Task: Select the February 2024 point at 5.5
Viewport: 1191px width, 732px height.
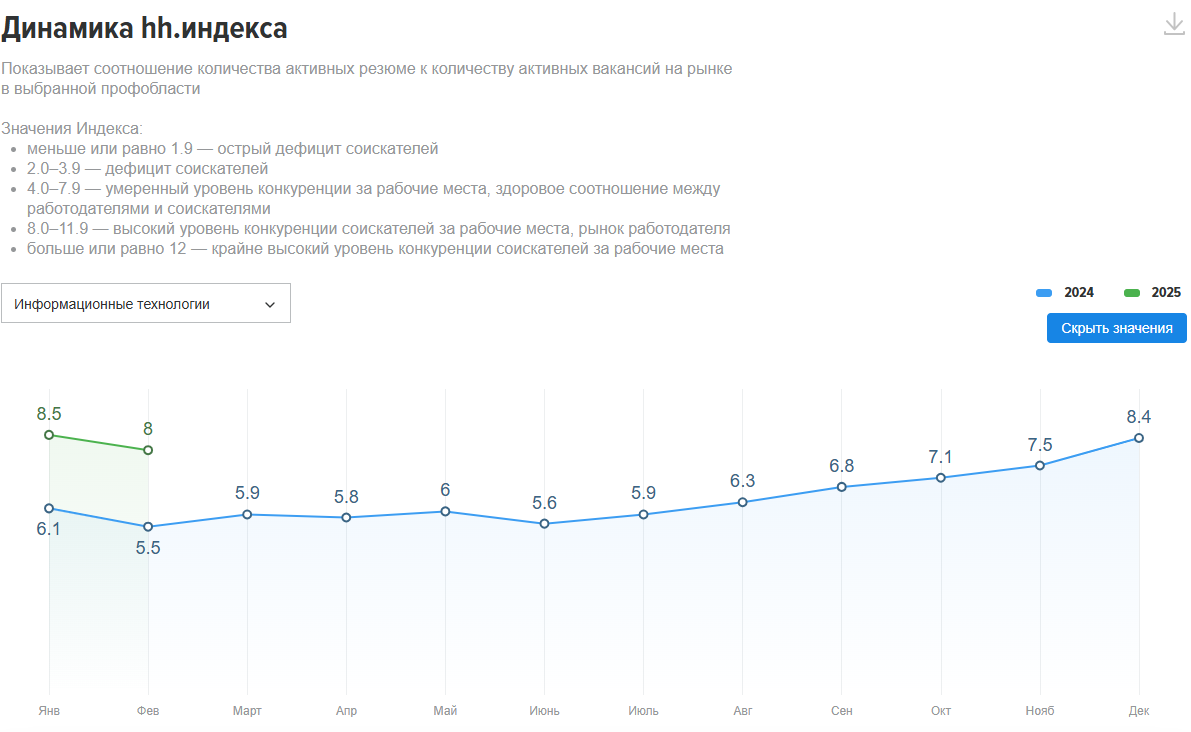Action: coord(148,527)
